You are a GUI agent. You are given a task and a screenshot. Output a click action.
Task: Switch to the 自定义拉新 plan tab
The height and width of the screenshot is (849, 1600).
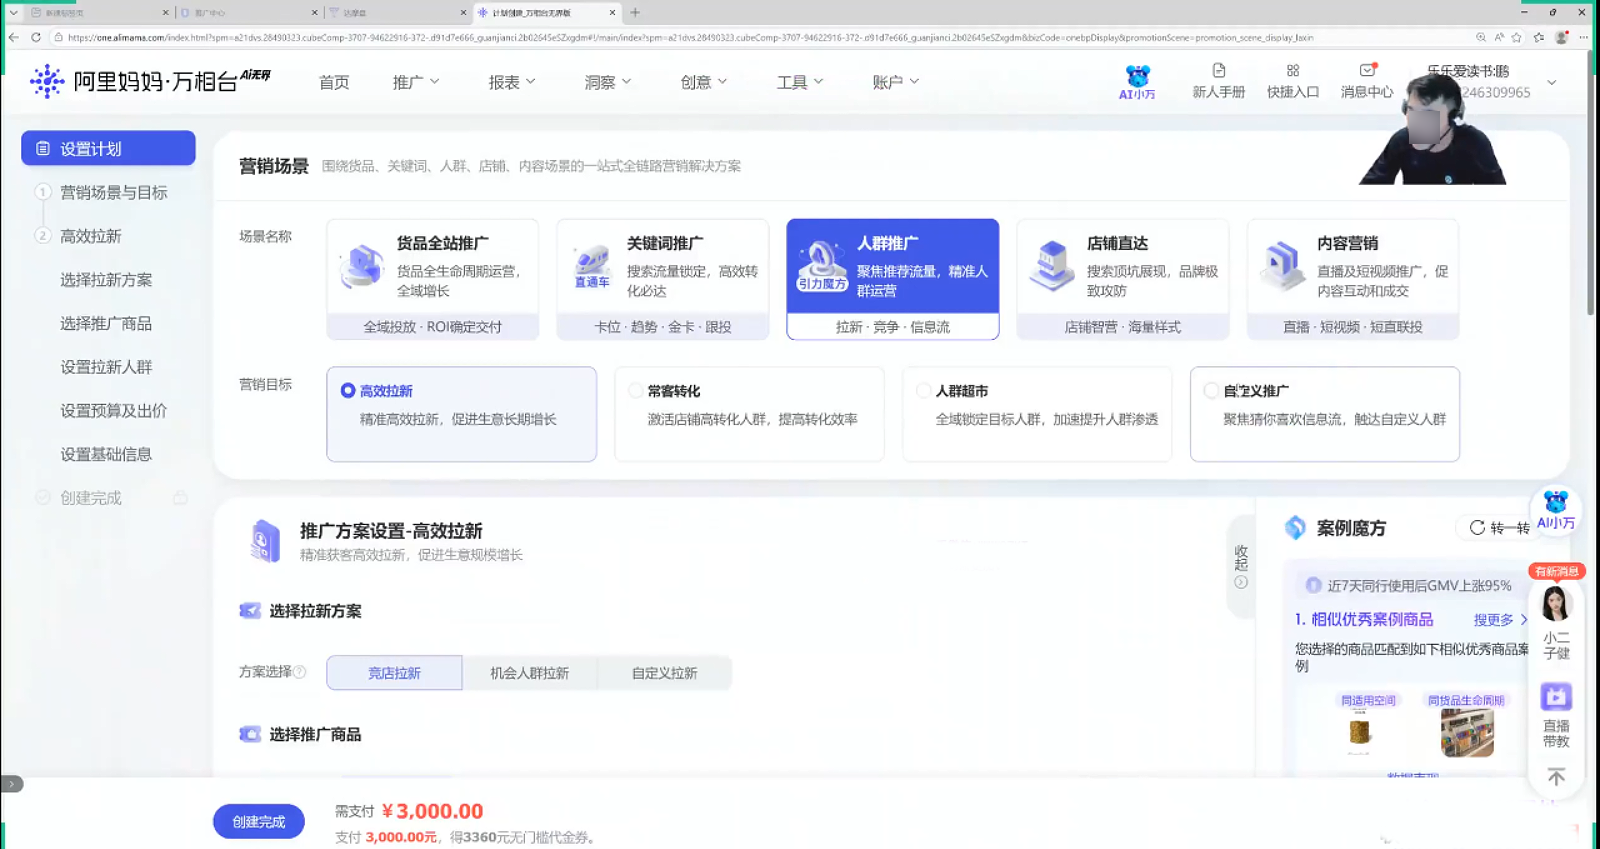(664, 673)
